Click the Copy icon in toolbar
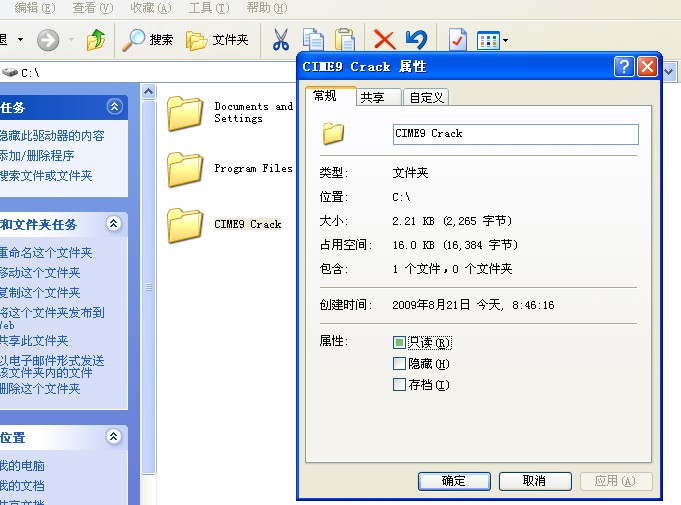This screenshot has width=681, height=505. point(313,40)
